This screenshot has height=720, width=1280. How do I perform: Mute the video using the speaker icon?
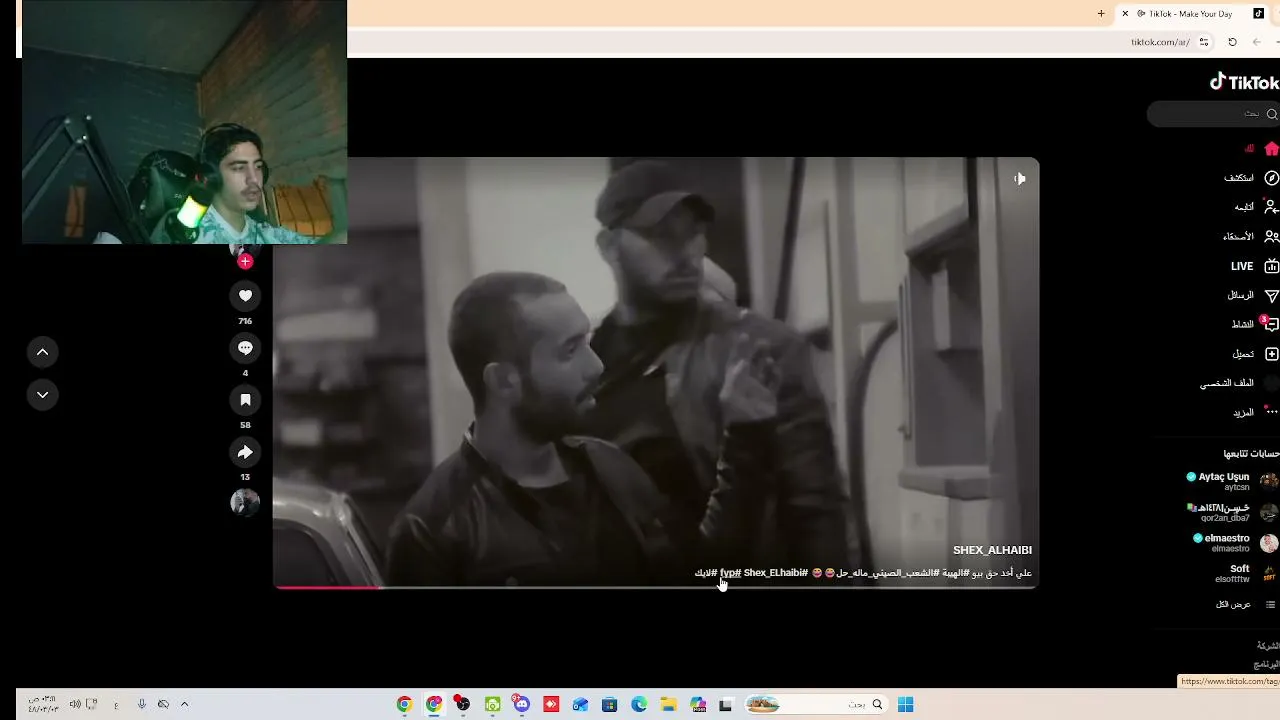point(1019,179)
